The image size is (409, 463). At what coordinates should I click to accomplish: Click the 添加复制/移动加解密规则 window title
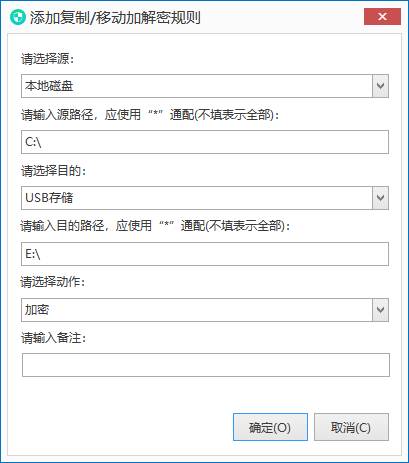pyautogui.click(x=115, y=17)
